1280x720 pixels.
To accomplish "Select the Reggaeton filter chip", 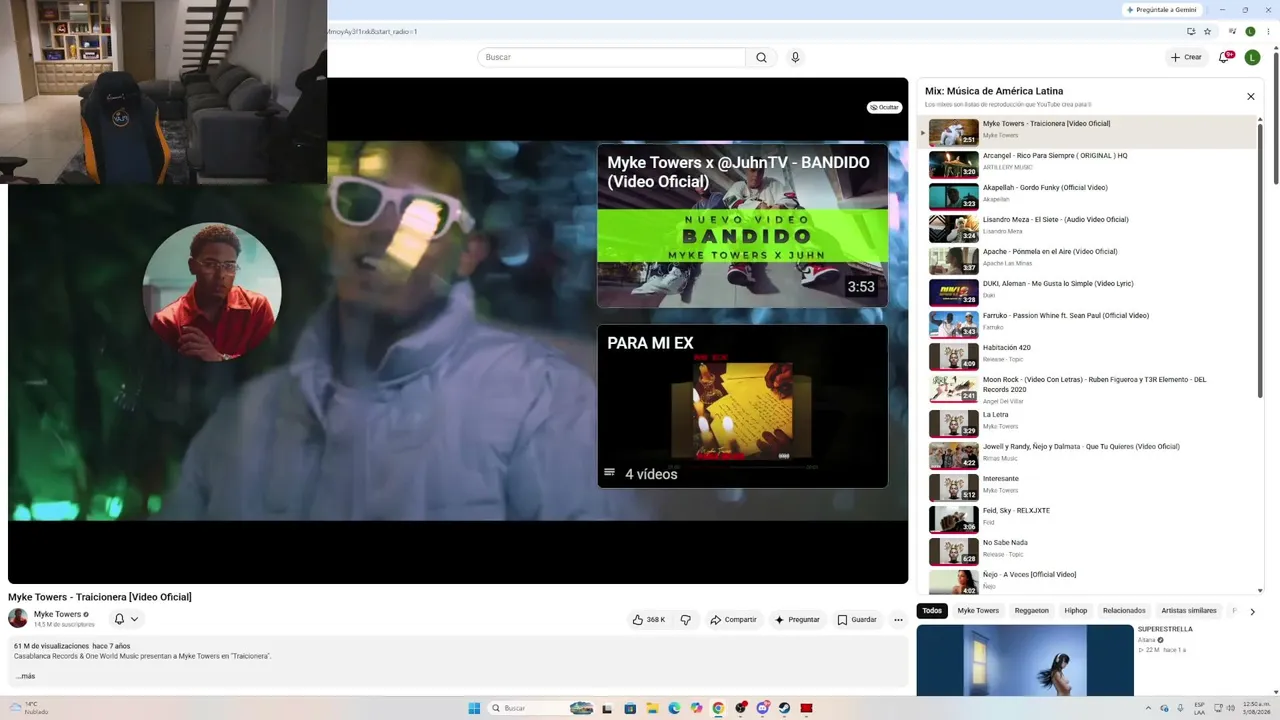I will click(x=1032, y=610).
